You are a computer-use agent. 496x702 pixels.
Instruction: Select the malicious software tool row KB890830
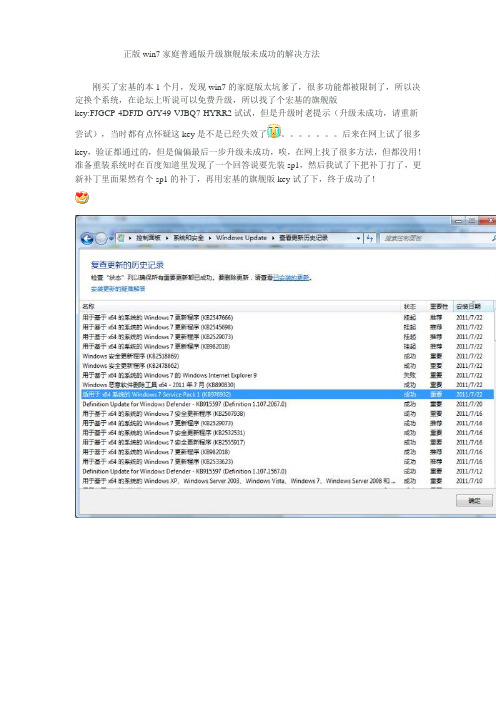click(287, 385)
